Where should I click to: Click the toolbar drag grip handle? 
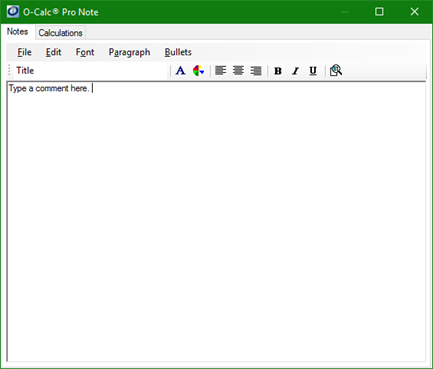[x=9, y=71]
